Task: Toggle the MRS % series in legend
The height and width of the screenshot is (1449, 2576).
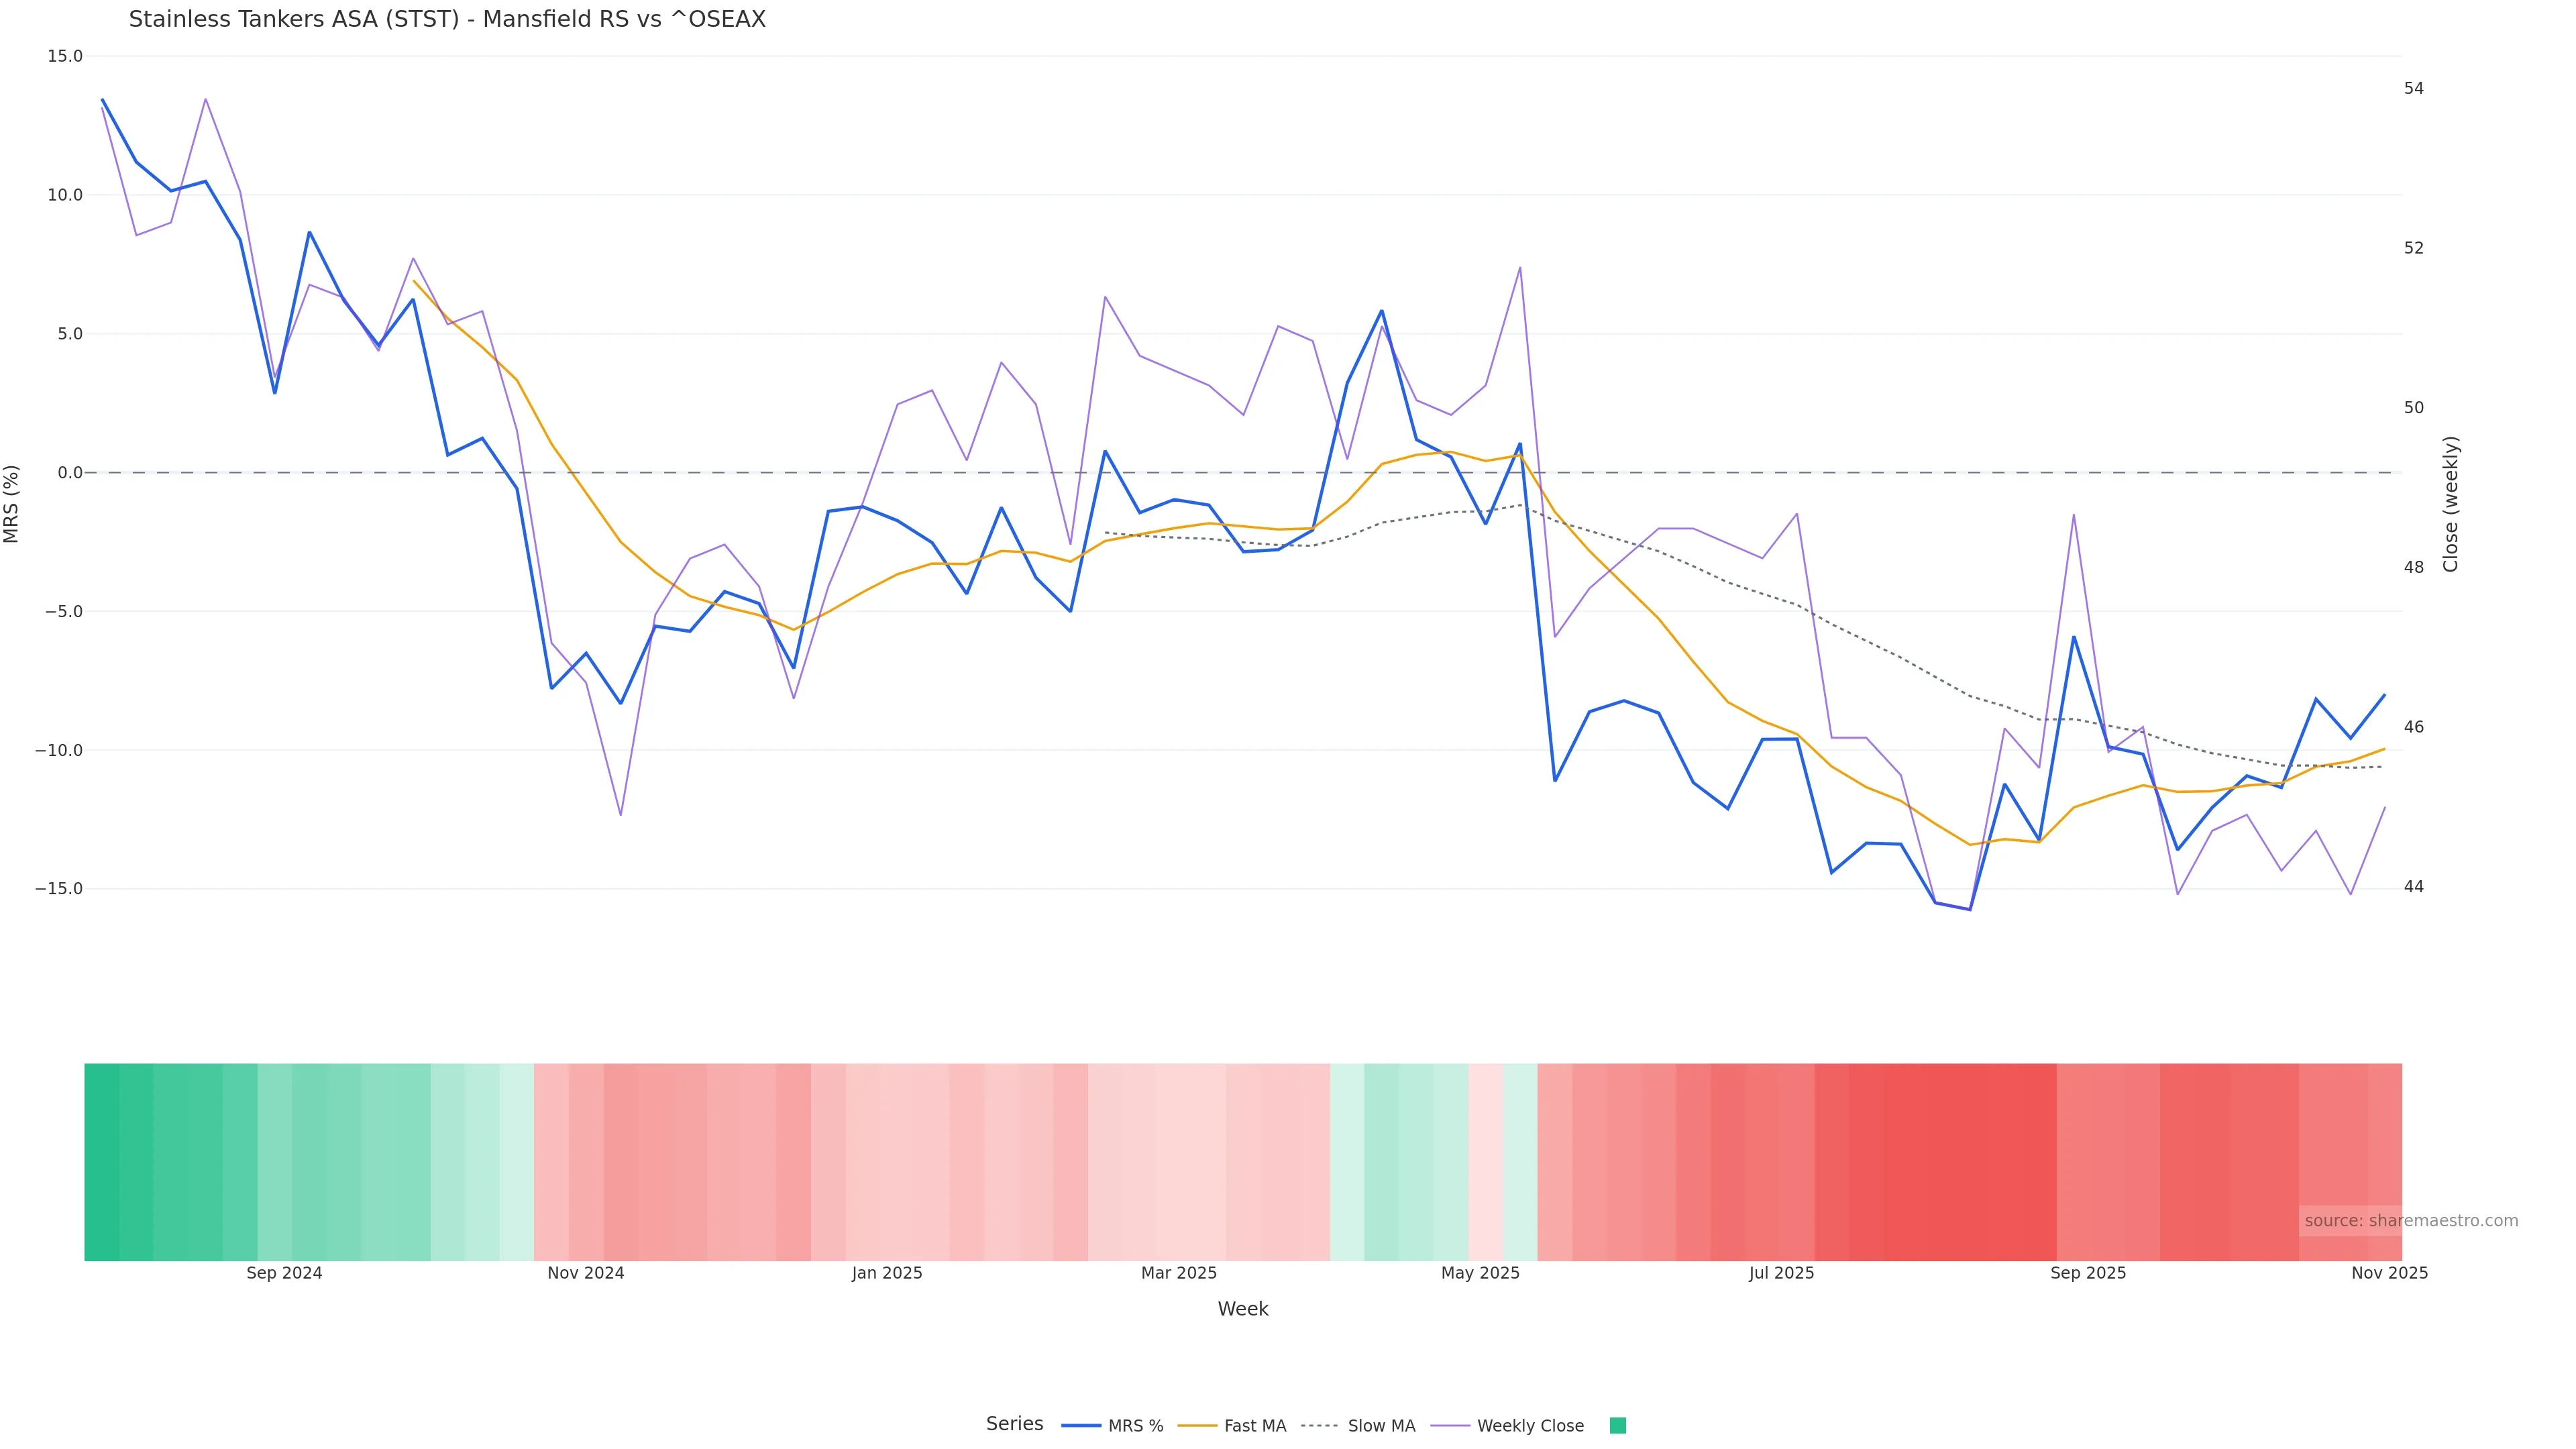Action: coord(1112,1426)
